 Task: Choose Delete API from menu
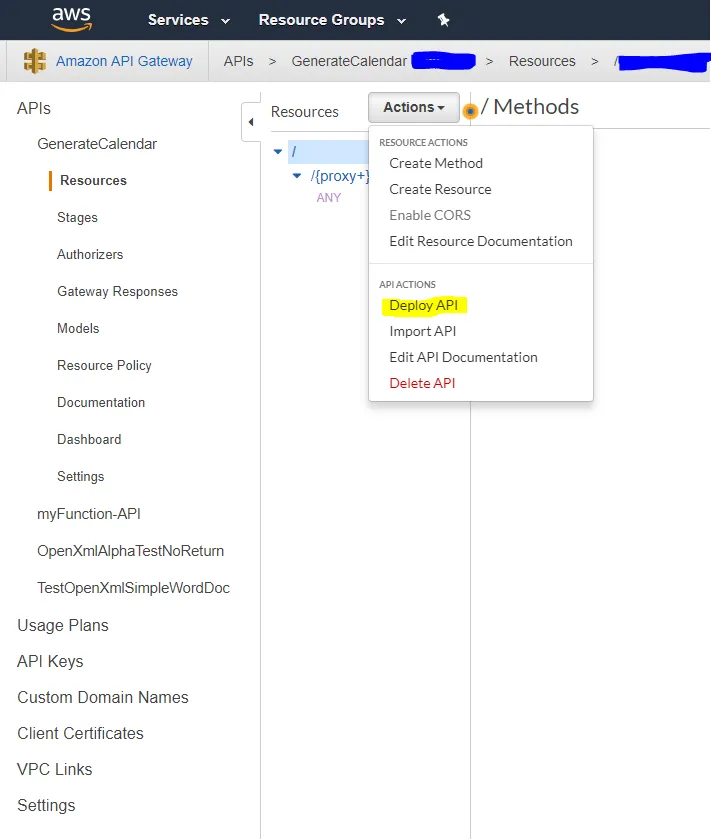tap(422, 383)
